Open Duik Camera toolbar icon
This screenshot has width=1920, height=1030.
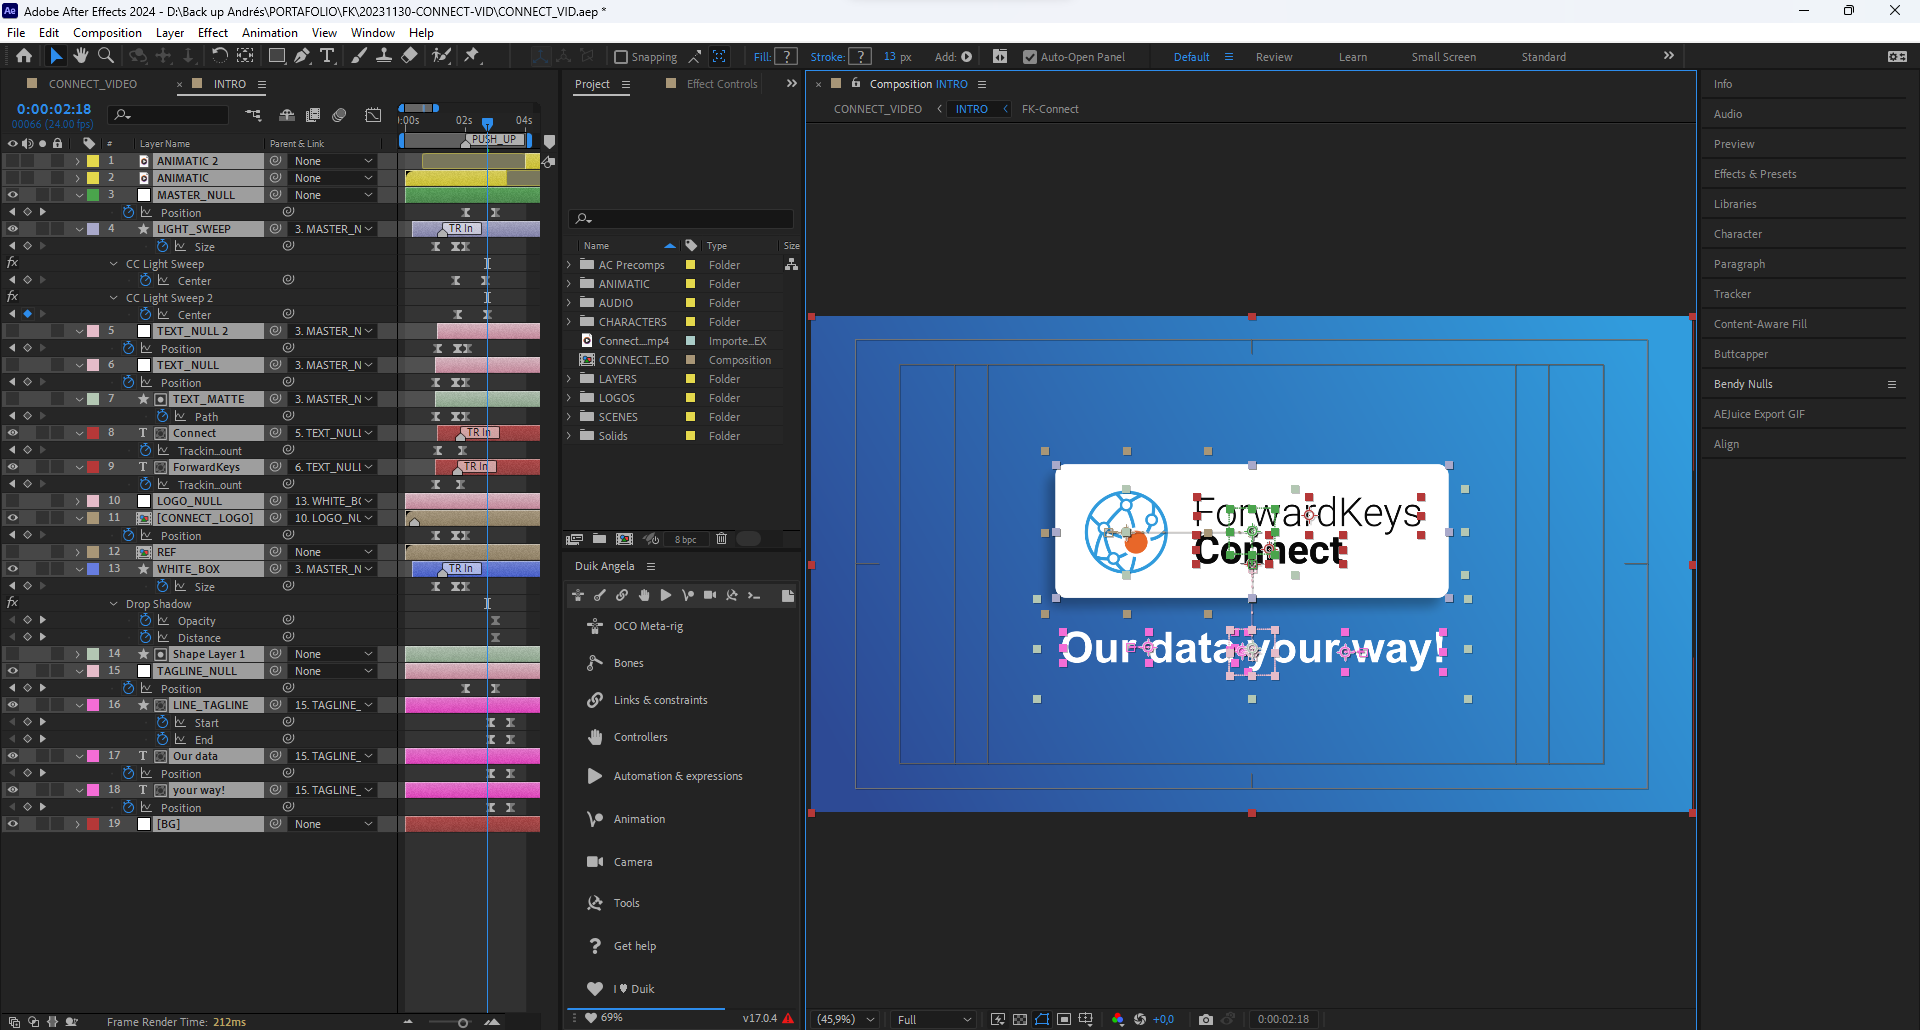coord(710,595)
